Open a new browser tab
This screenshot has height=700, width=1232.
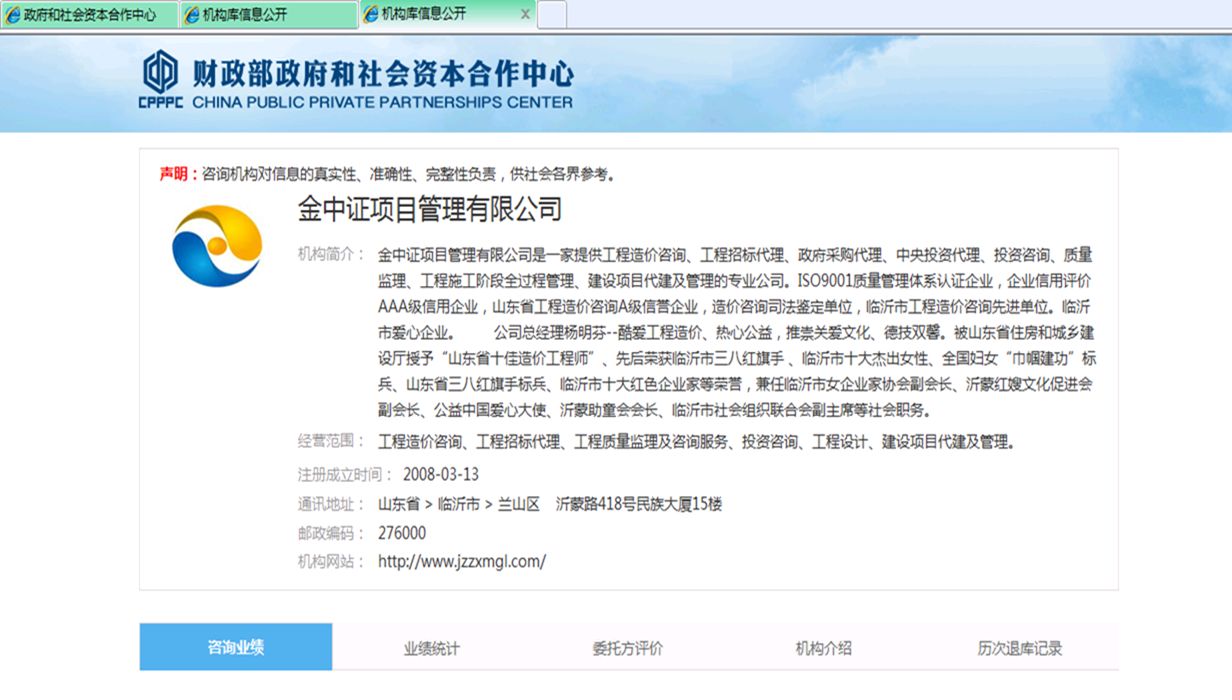point(553,15)
